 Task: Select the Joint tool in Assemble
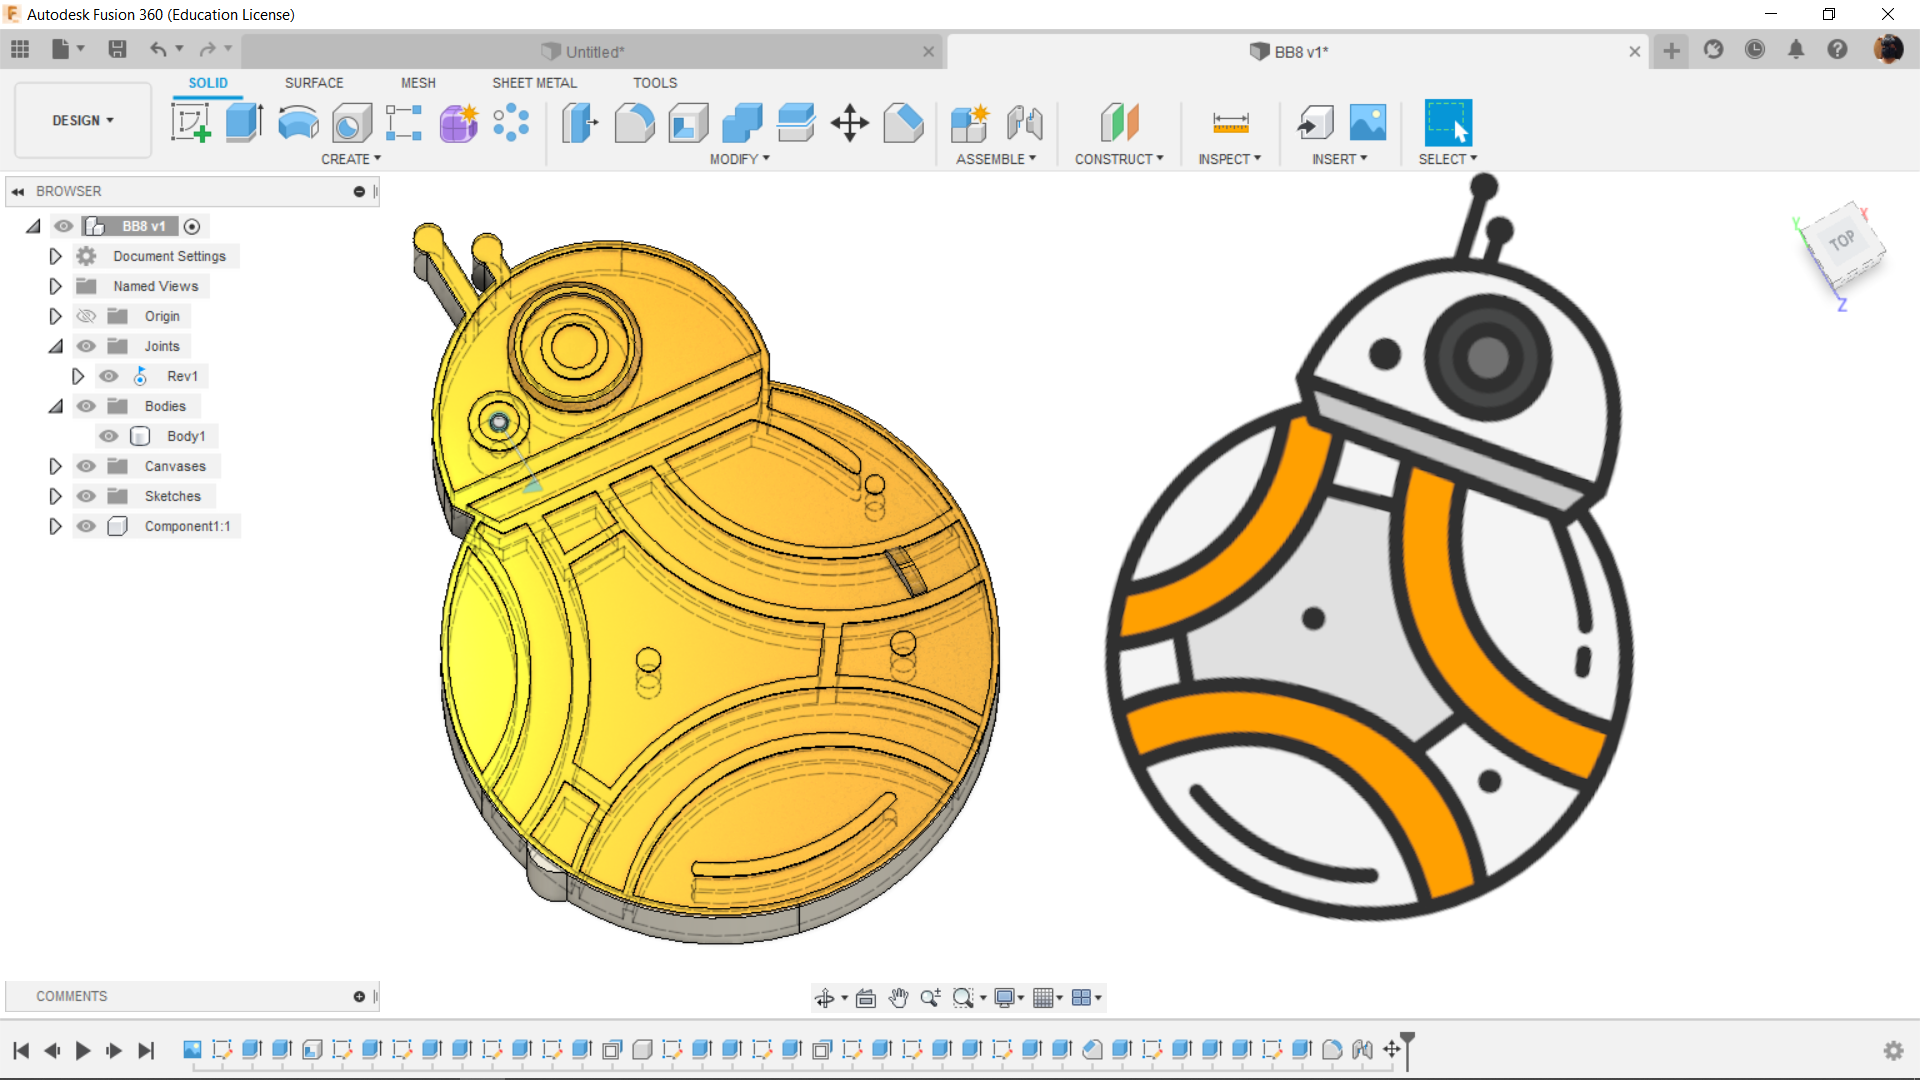(1024, 123)
